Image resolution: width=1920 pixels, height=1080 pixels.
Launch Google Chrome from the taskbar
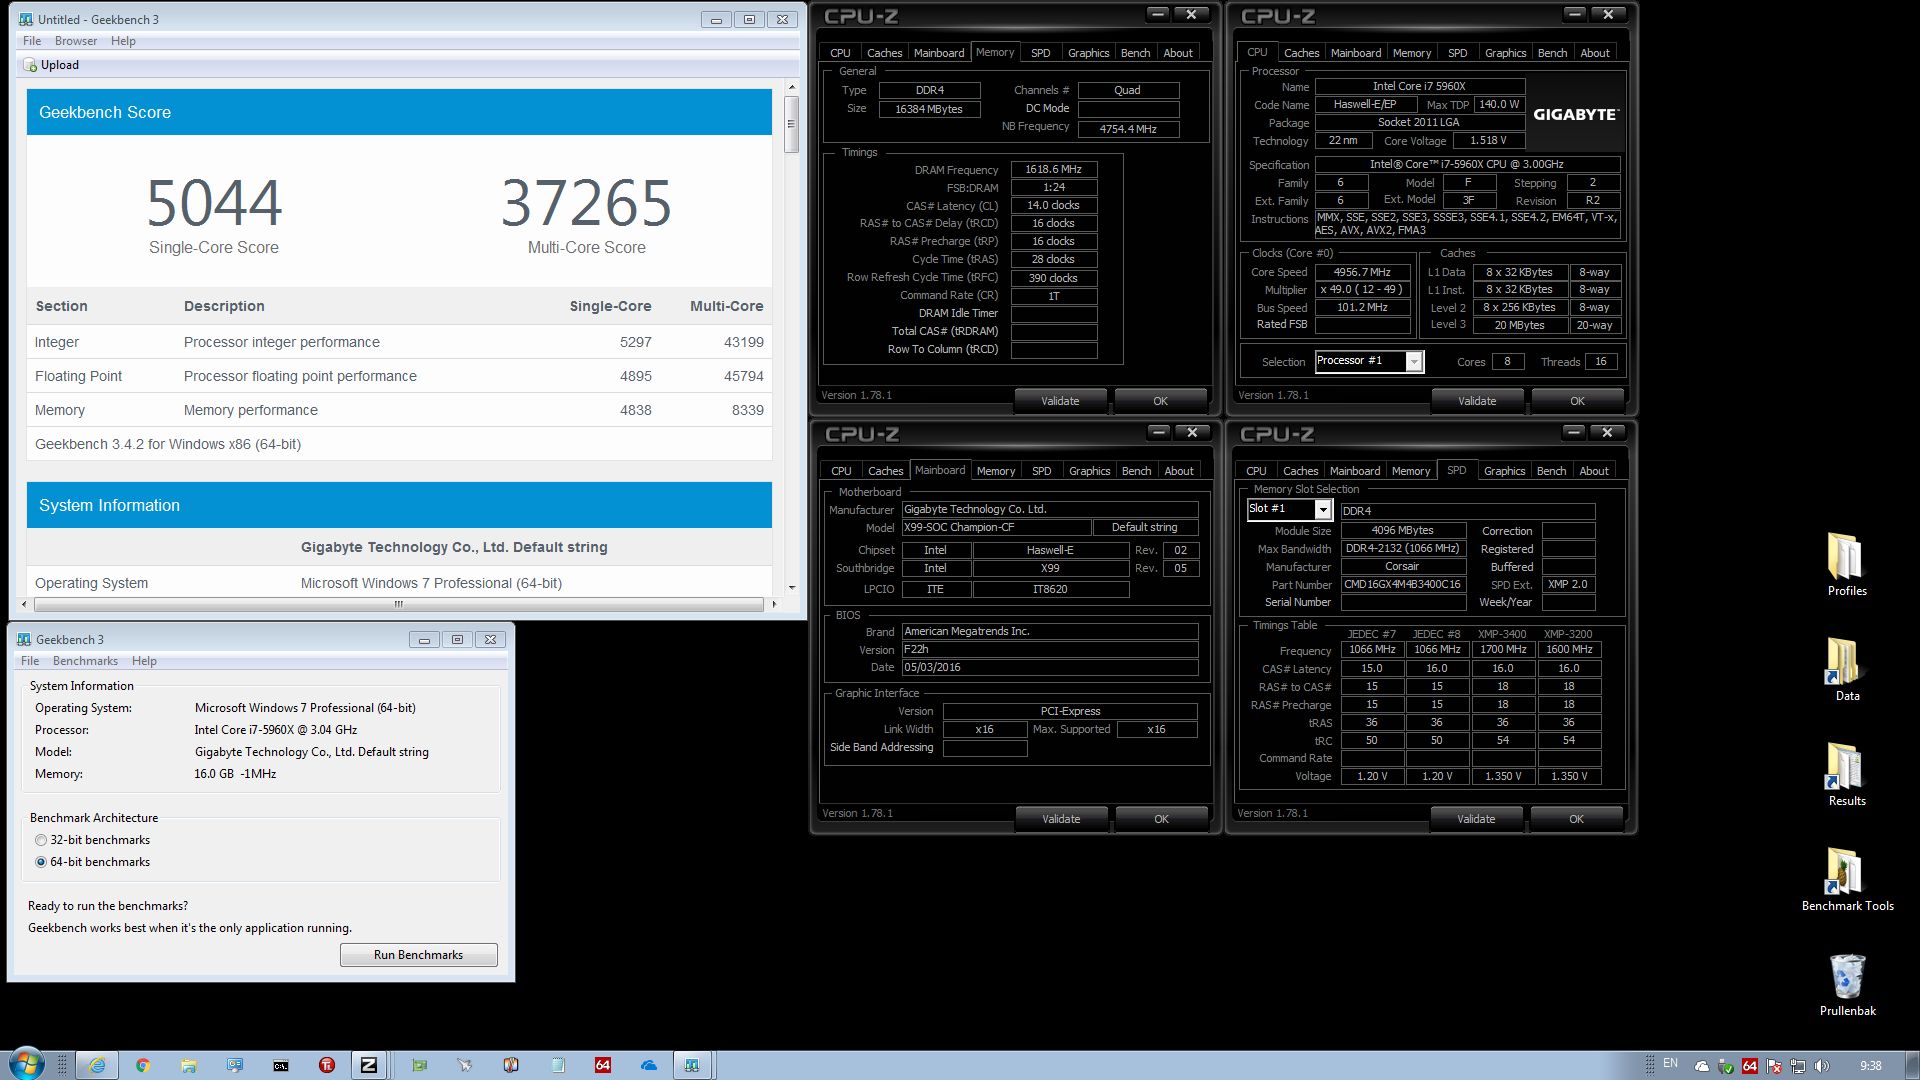click(143, 1065)
